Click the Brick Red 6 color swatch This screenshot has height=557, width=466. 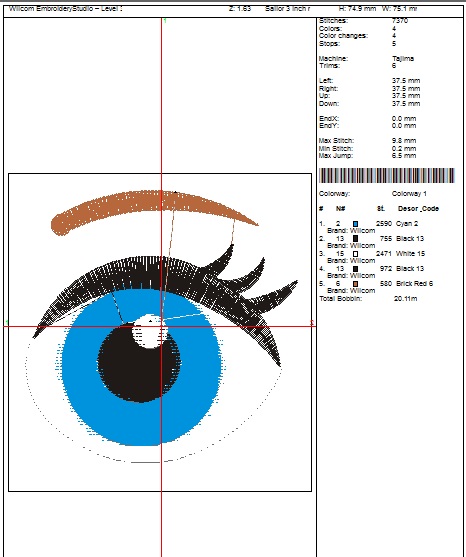(x=355, y=283)
